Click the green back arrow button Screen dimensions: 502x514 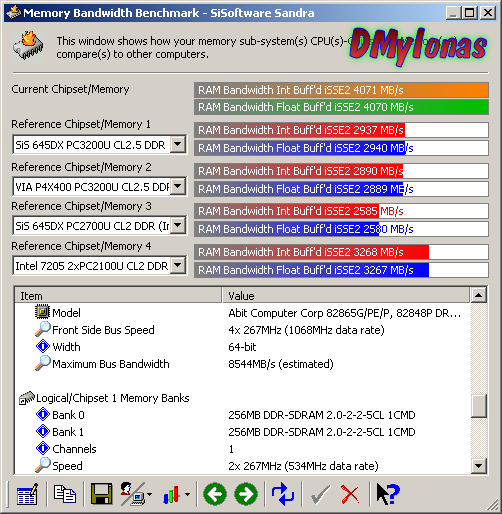(x=215, y=494)
